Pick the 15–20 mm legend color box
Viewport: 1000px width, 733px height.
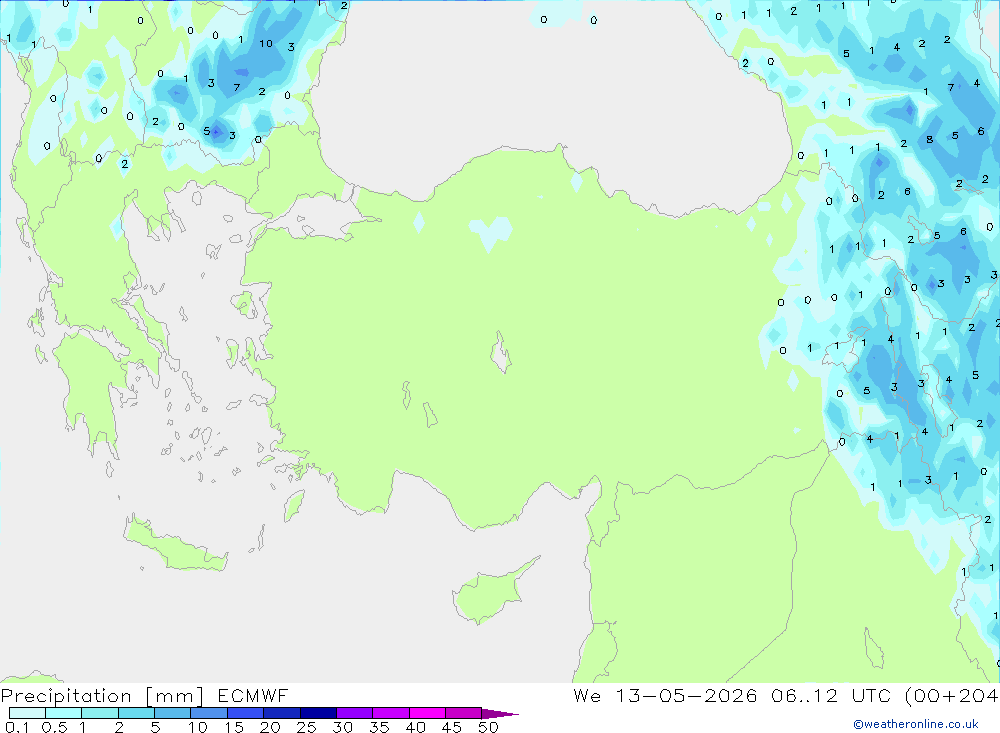click(246, 713)
